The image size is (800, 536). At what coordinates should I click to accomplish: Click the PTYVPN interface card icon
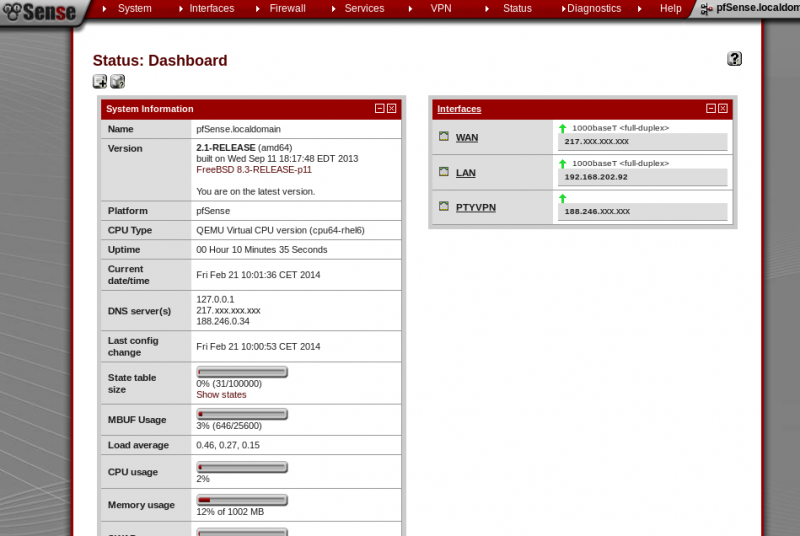coord(444,206)
